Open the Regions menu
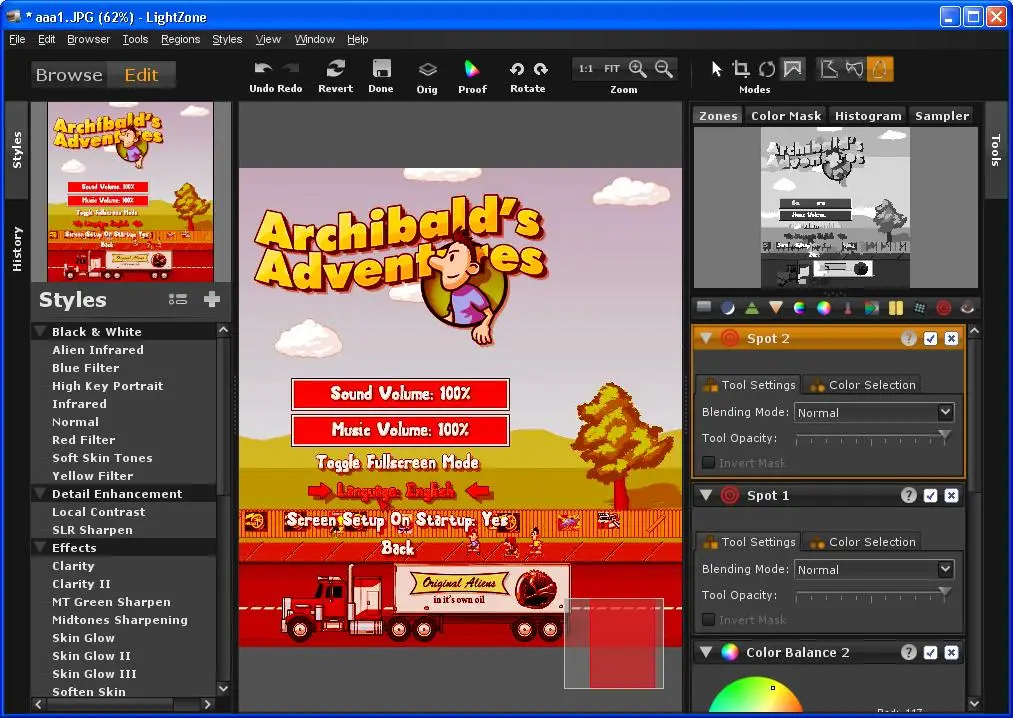 click(180, 39)
